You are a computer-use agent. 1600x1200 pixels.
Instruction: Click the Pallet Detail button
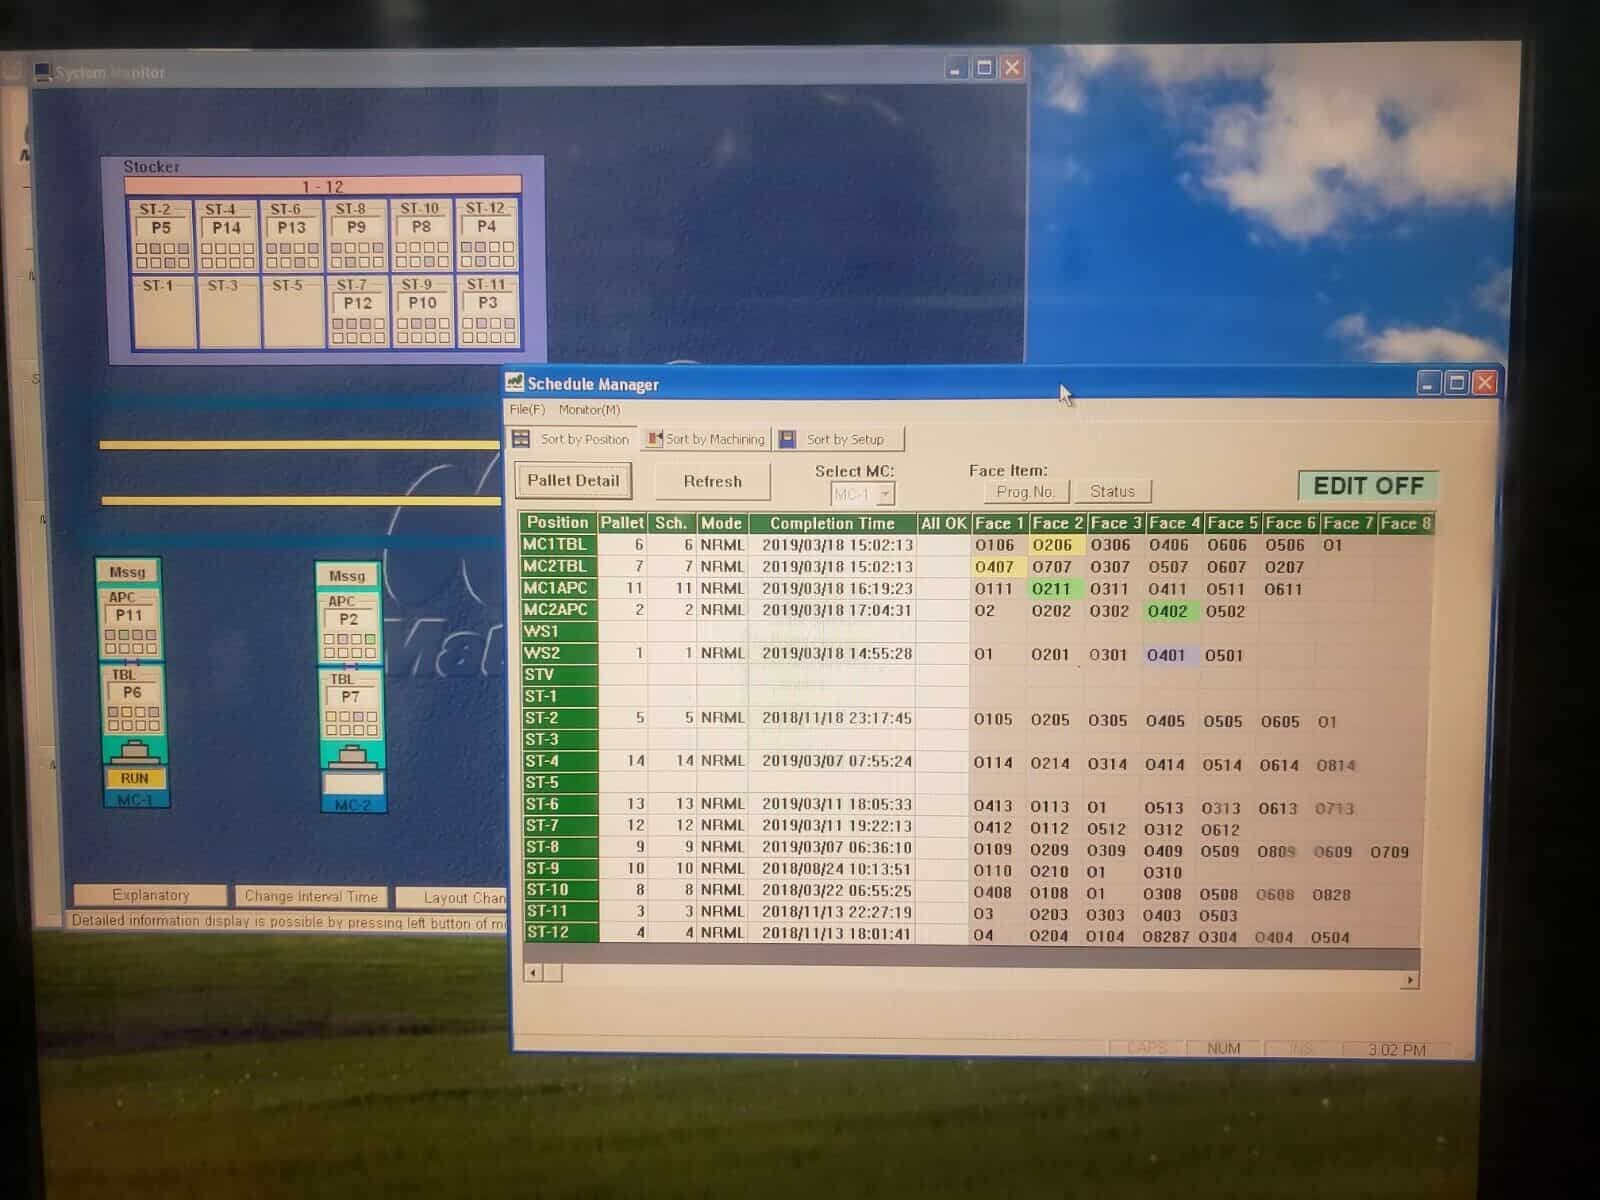573,481
